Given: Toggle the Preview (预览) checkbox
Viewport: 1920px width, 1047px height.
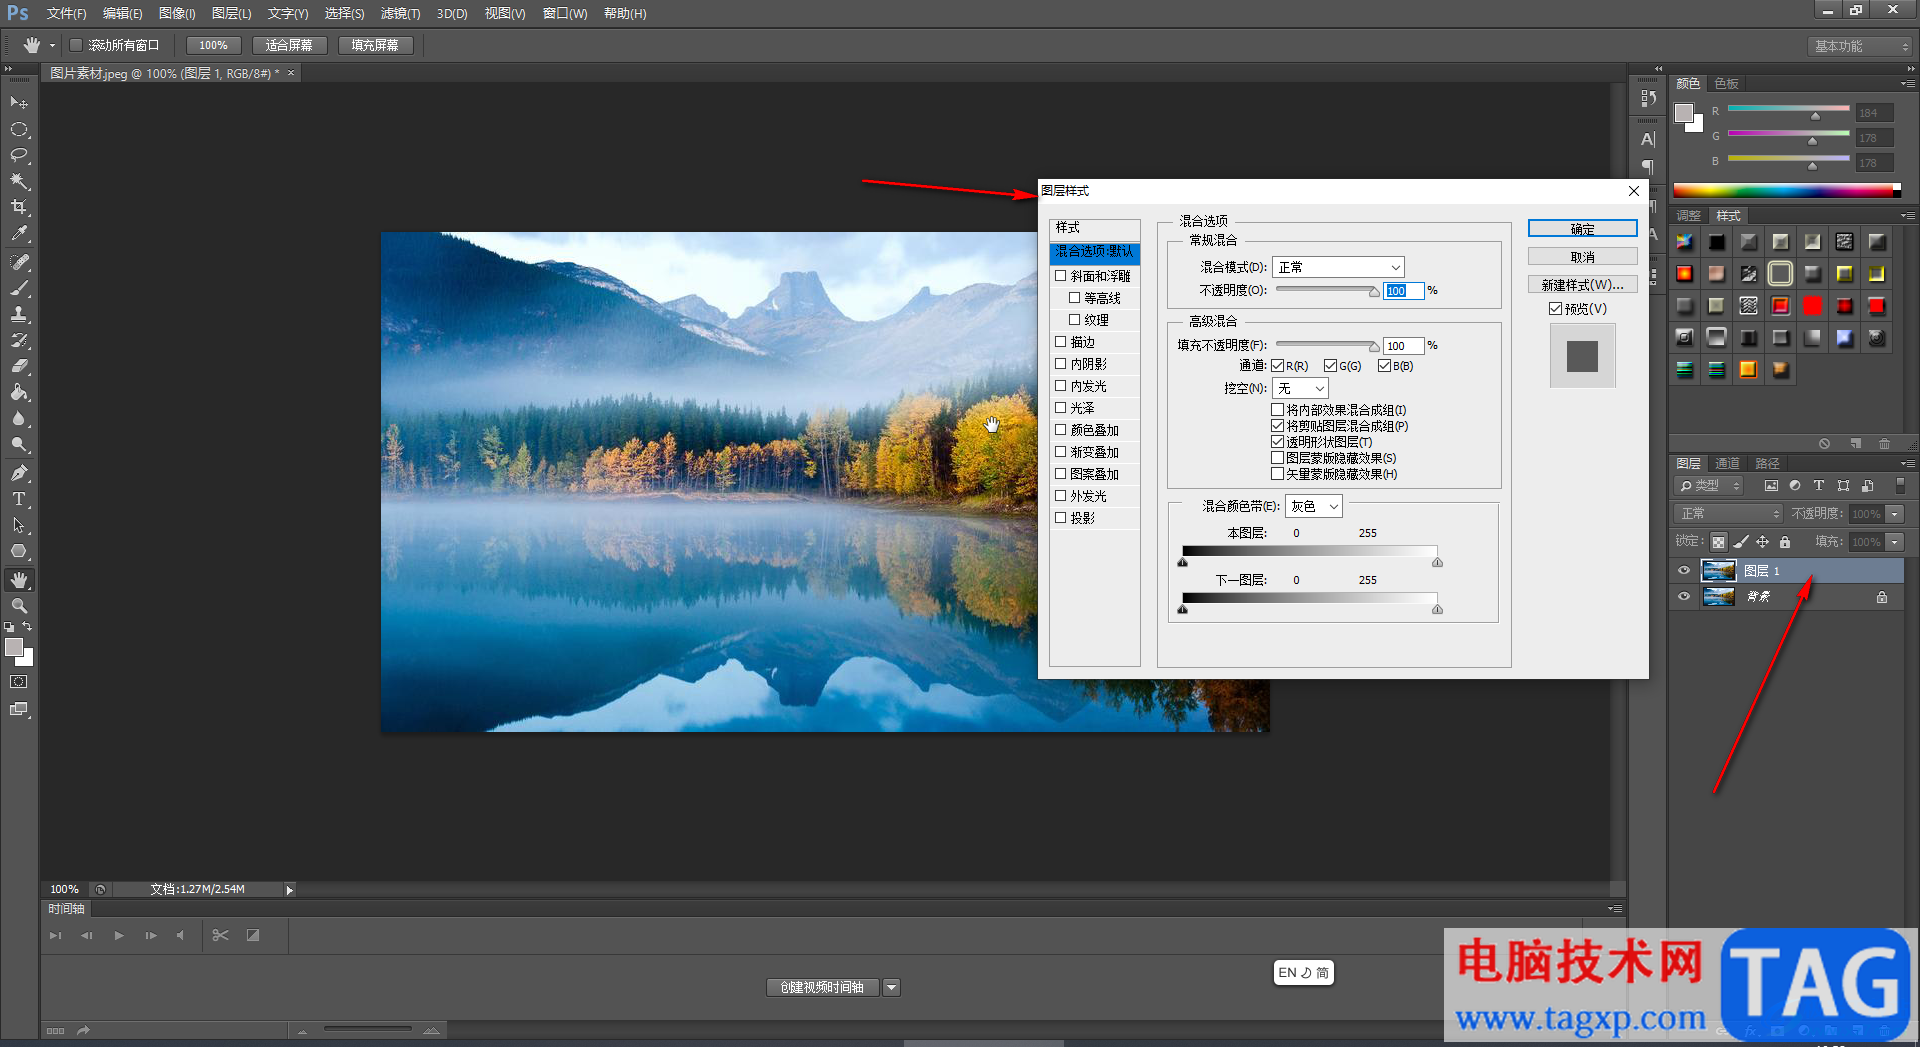Looking at the screenshot, I should point(1555,309).
